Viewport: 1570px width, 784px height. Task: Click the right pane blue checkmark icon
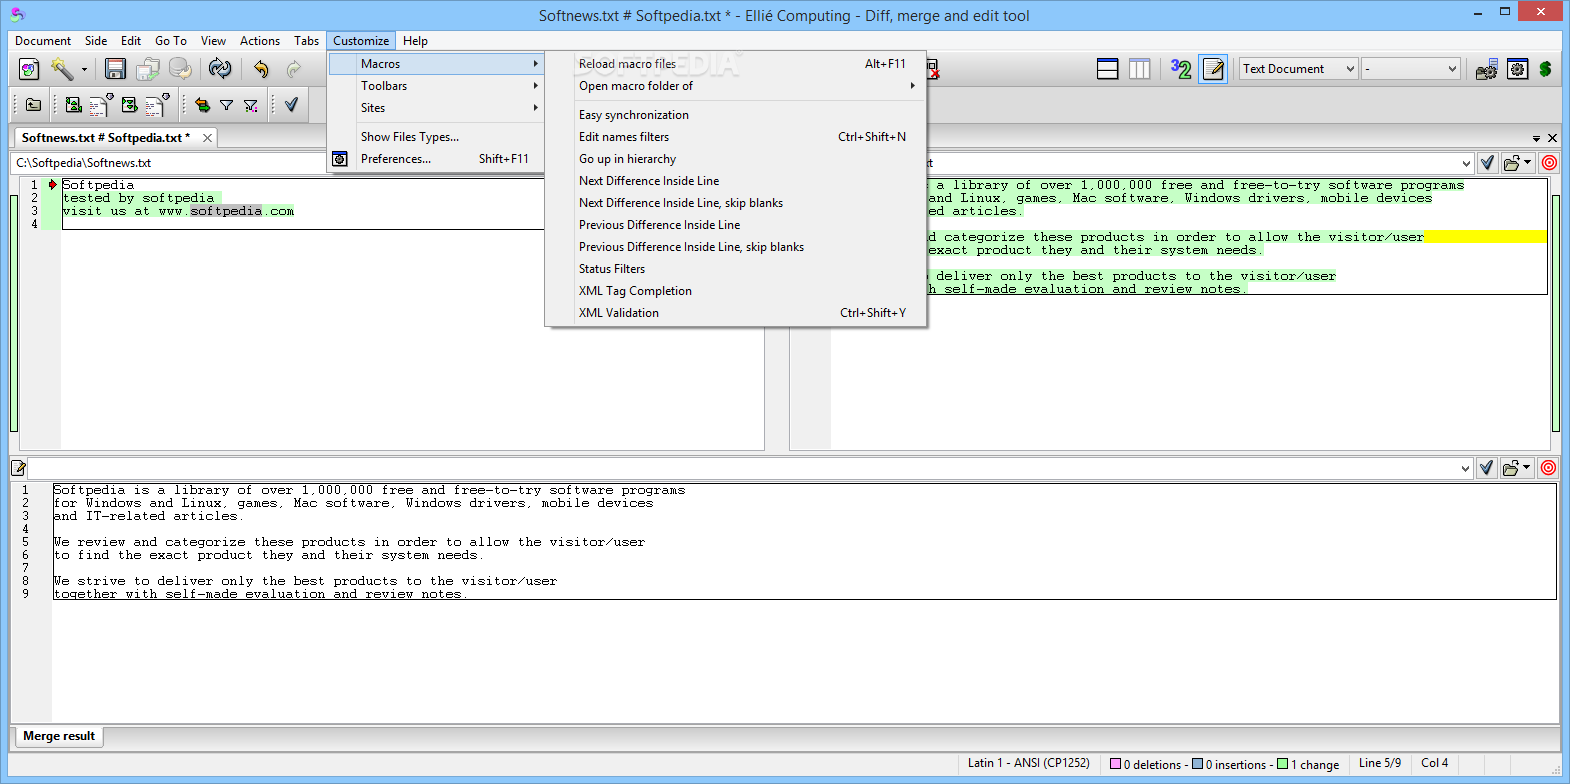[x=1487, y=163]
